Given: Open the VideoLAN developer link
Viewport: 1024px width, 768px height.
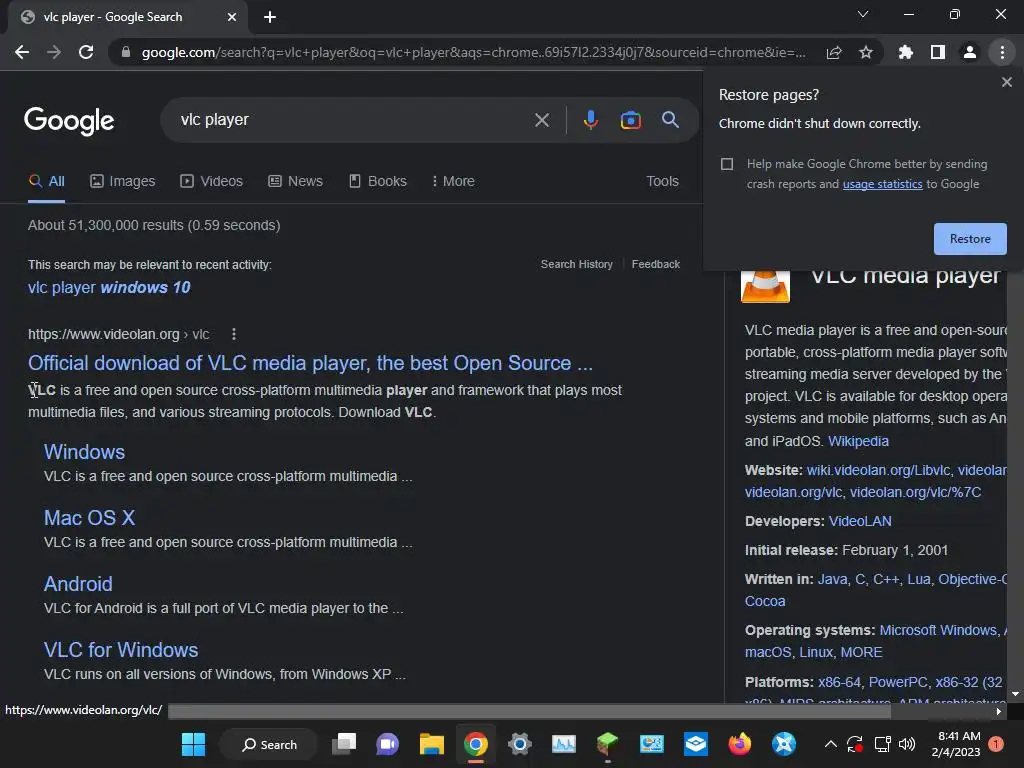Looking at the screenshot, I should point(860,521).
